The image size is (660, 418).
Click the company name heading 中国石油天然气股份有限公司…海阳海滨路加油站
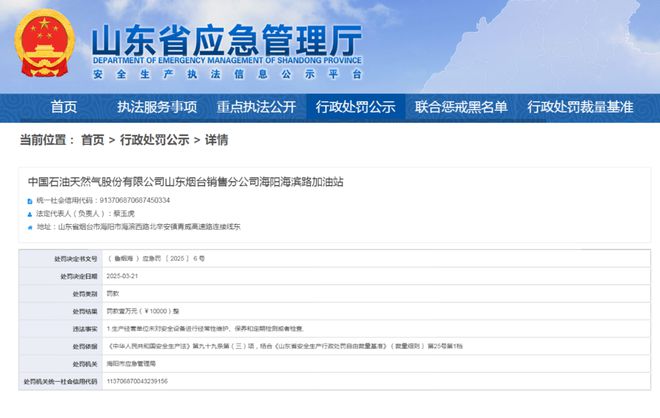(x=186, y=182)
